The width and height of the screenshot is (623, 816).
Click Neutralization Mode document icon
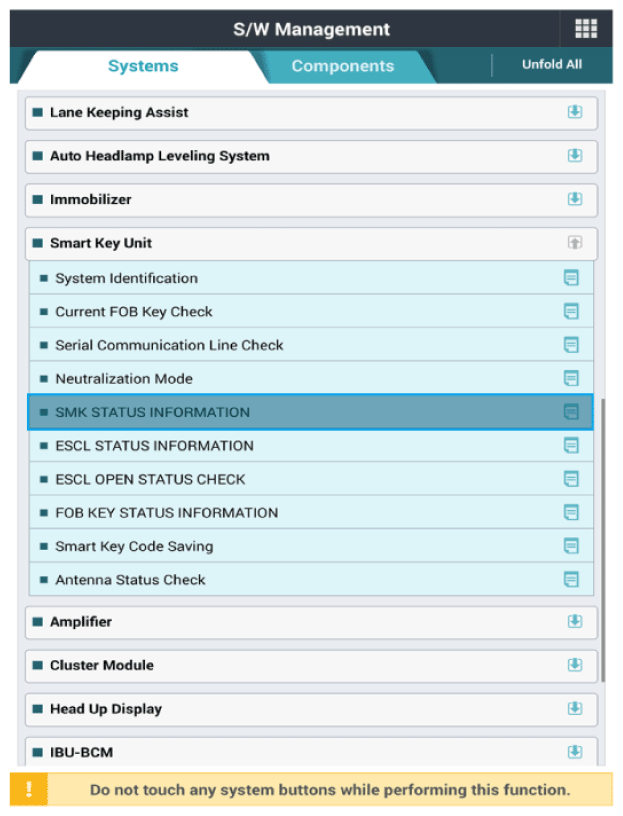pyautogui.click(x=571, y=379)
